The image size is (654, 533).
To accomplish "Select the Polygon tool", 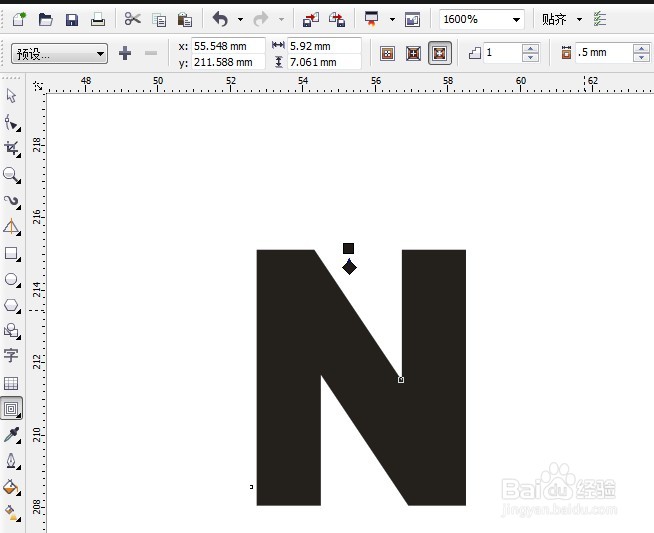I will pos(12,305).
